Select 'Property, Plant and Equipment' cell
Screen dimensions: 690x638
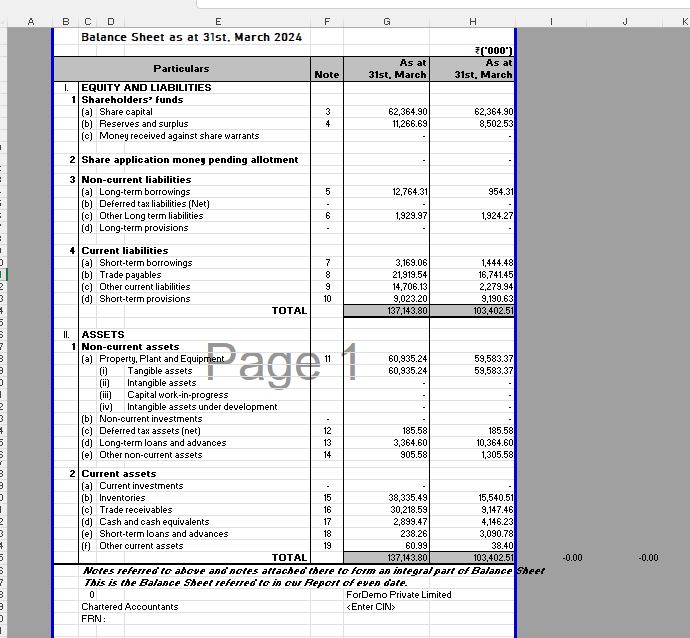(161, 359)
